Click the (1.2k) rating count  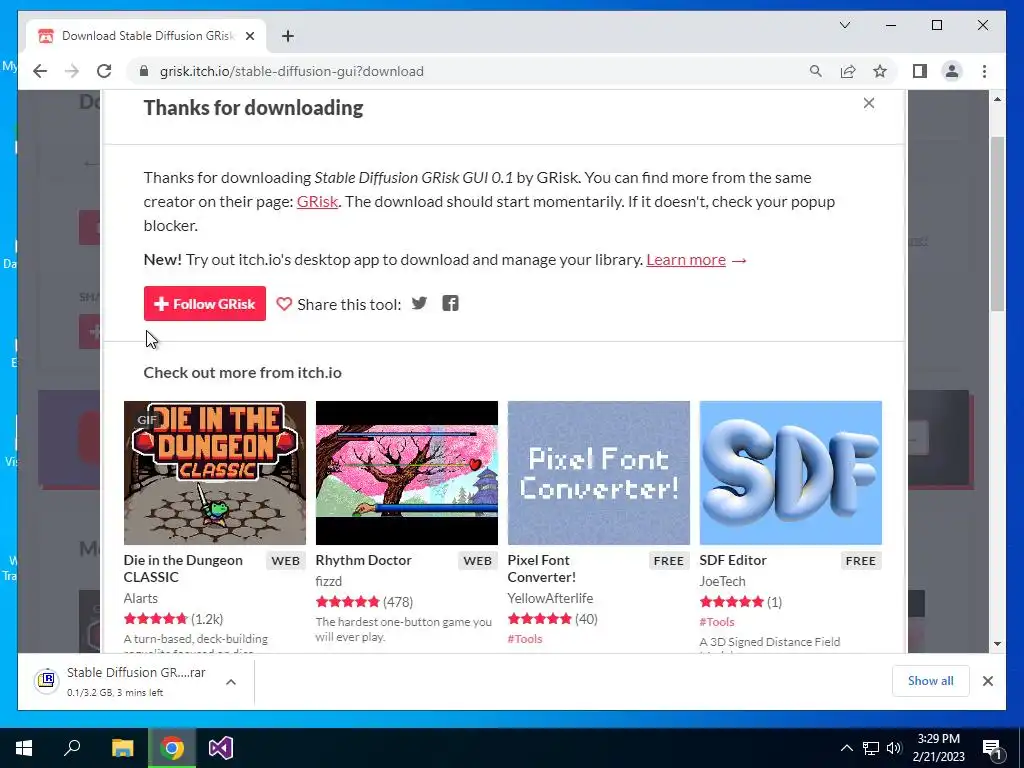click(207, 619)
